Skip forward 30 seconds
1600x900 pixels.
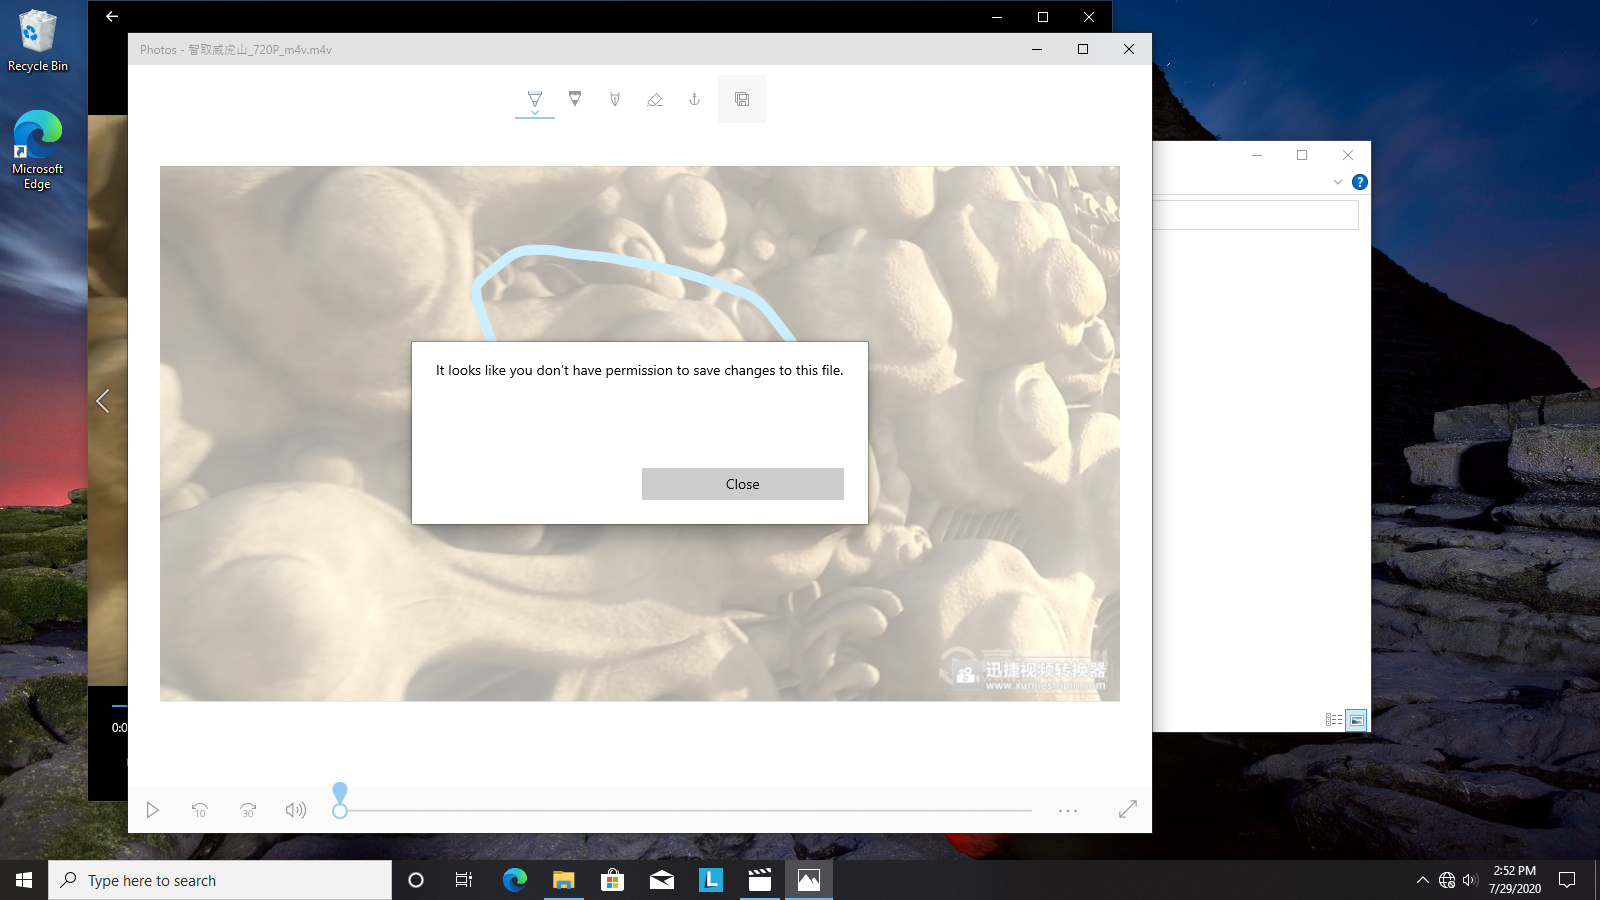[248, 810]
